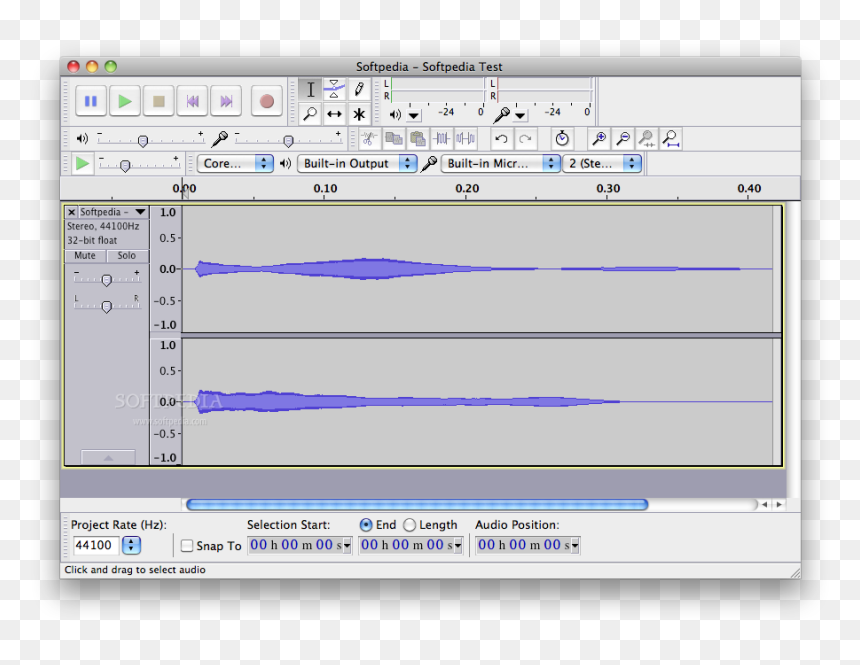Open the input meter dropdown arrow

(x=520, y=116)
